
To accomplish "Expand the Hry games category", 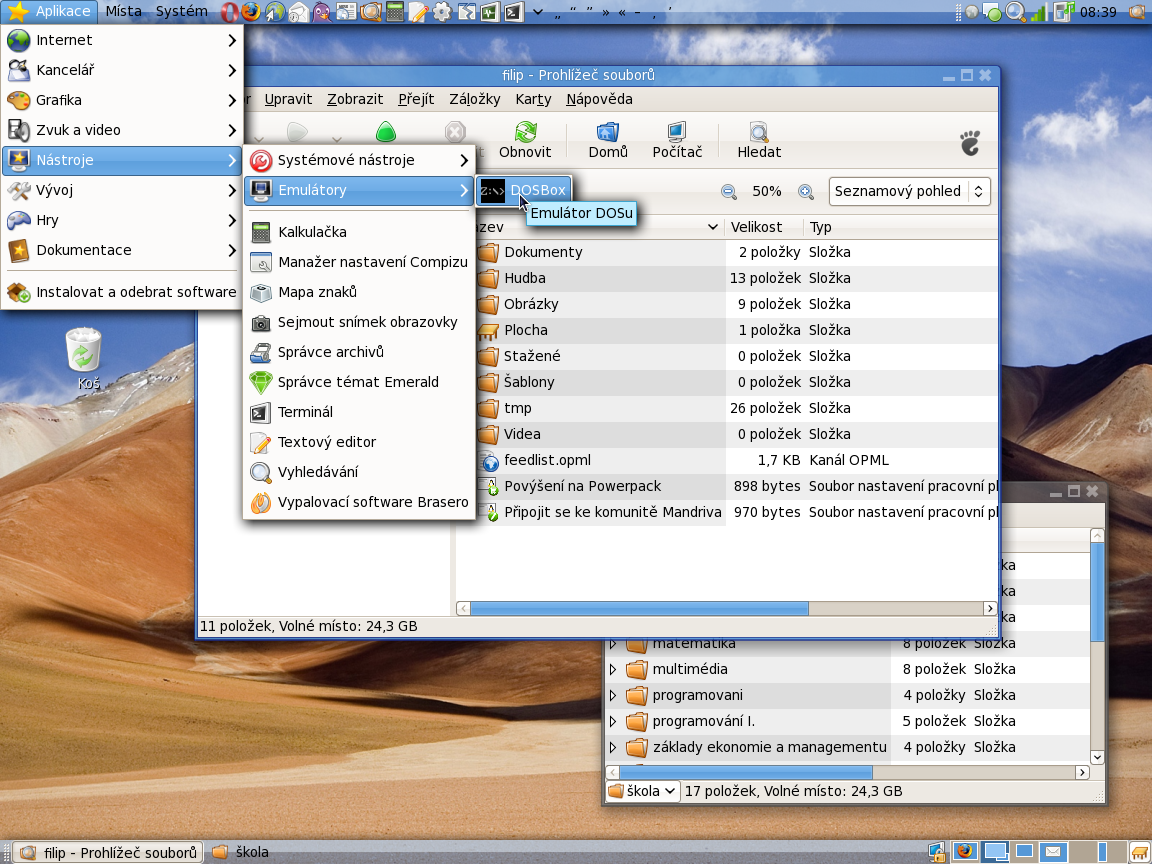I will (122, 220).
